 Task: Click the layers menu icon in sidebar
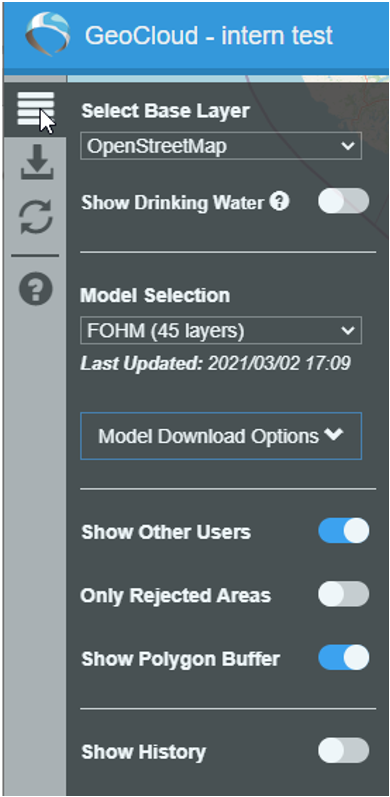pyautogui.click(x=36, y=109)
